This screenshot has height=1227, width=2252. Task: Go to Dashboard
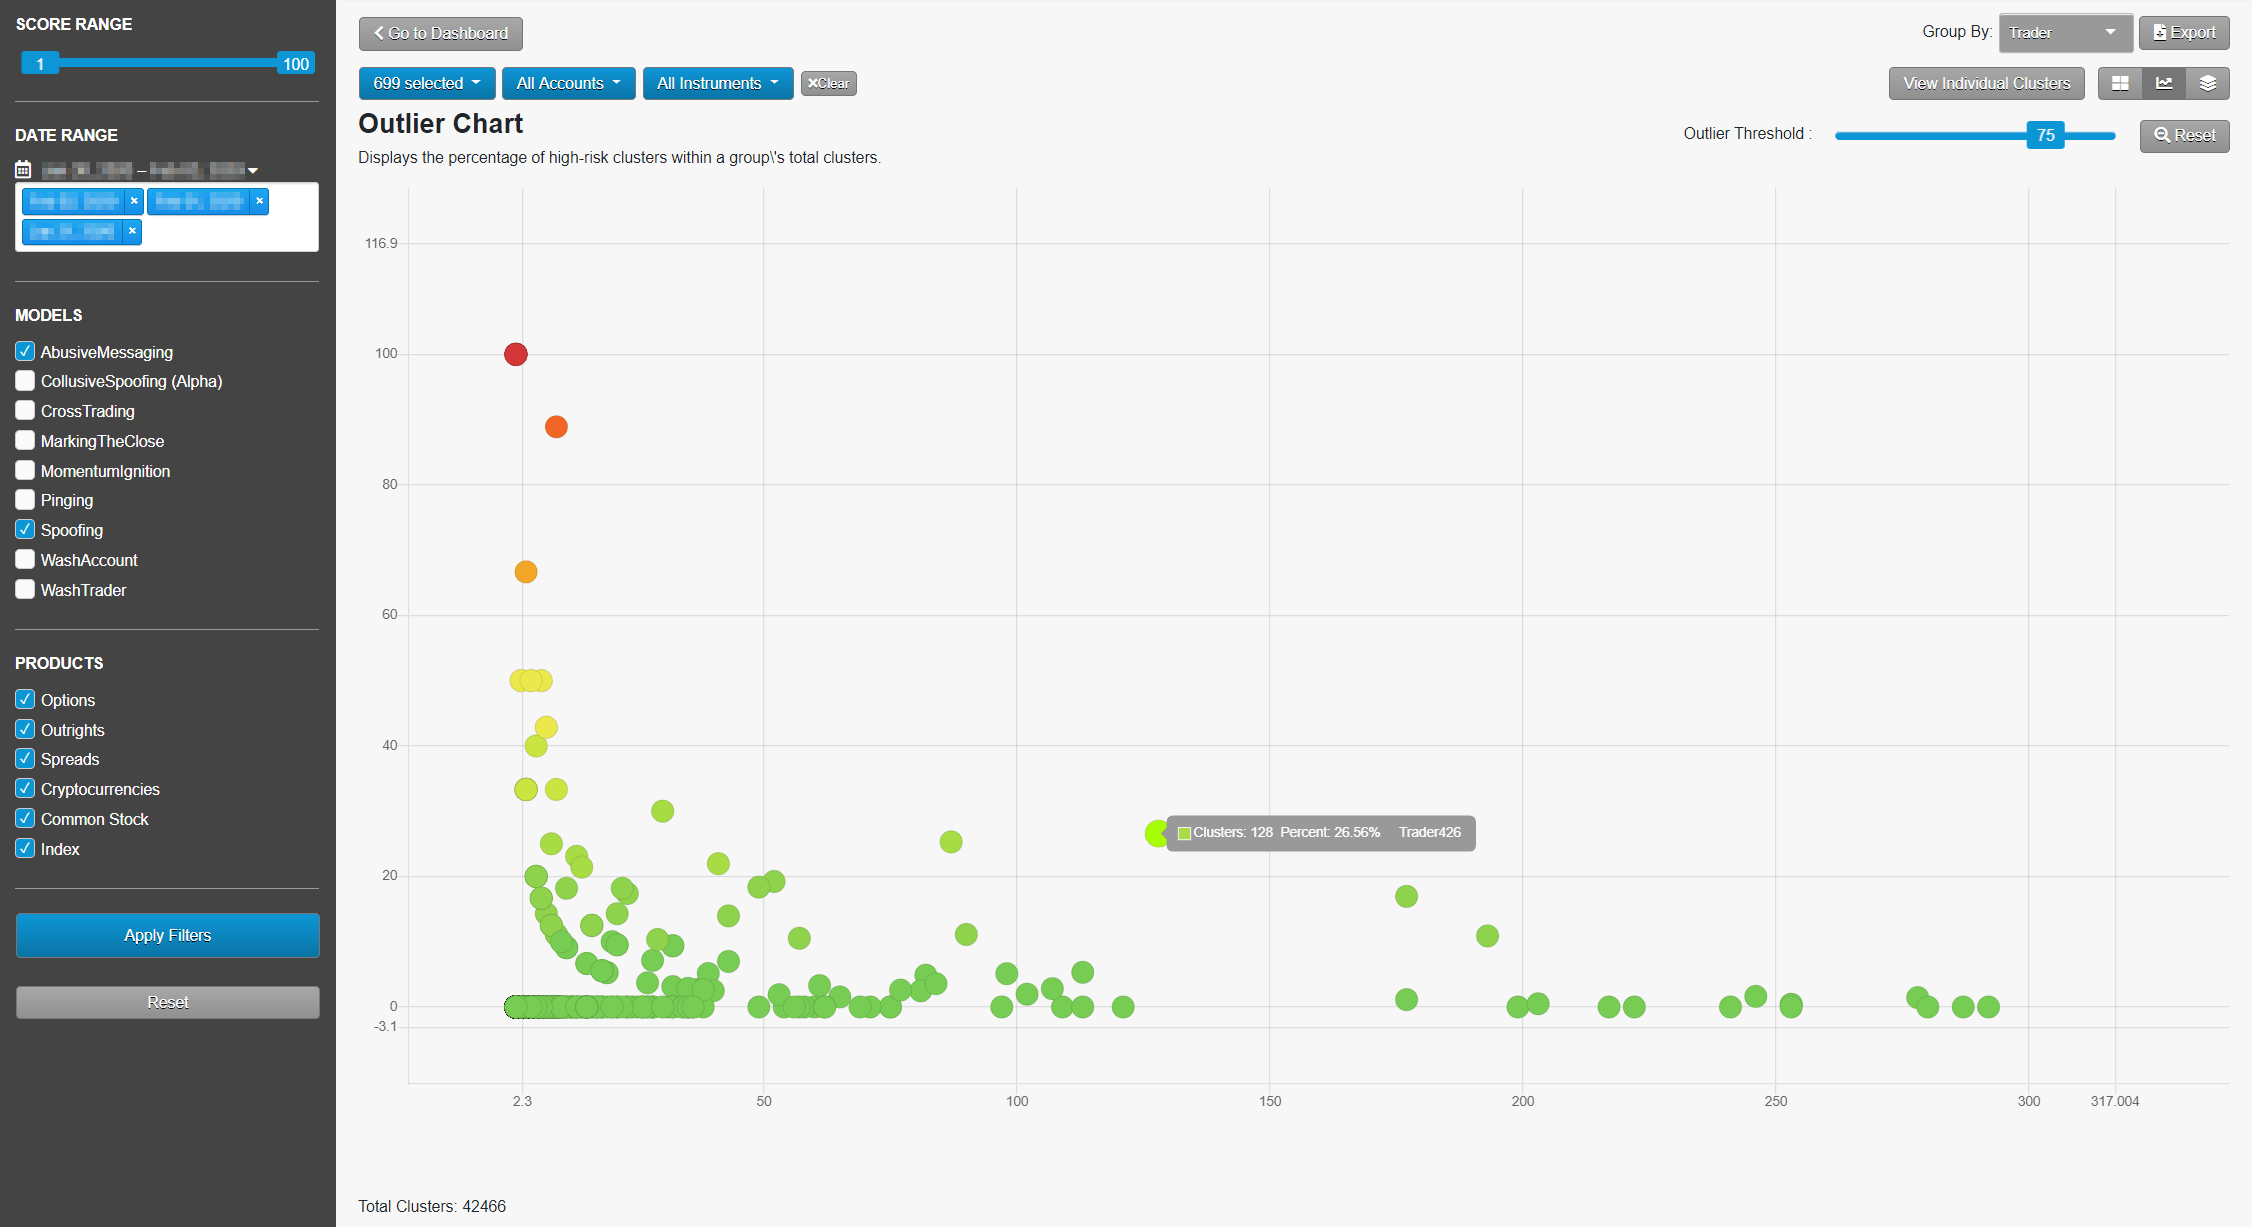tap(440, 33)
